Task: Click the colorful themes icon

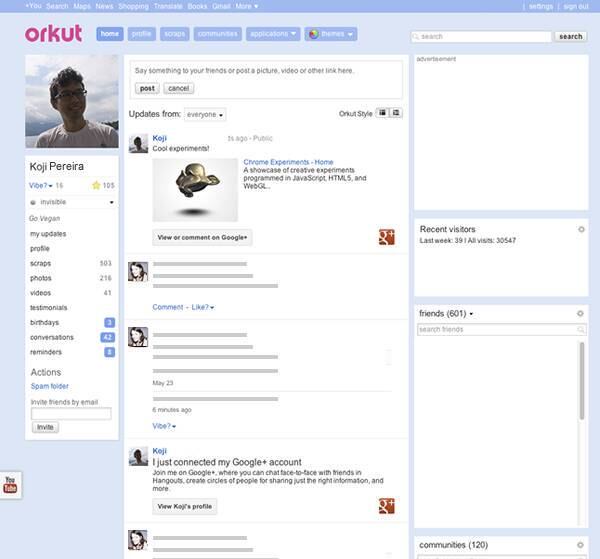Action: click(x=313, y=34)
